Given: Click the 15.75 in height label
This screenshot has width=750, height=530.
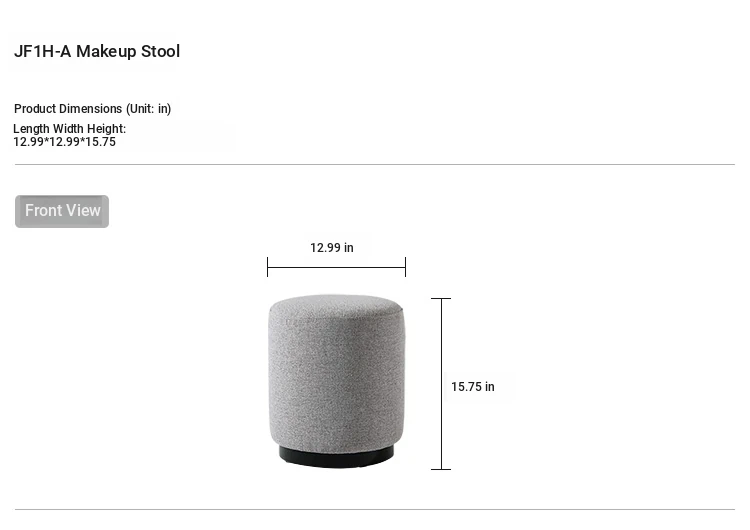Looking at the screenshot, I should [472, 387].
